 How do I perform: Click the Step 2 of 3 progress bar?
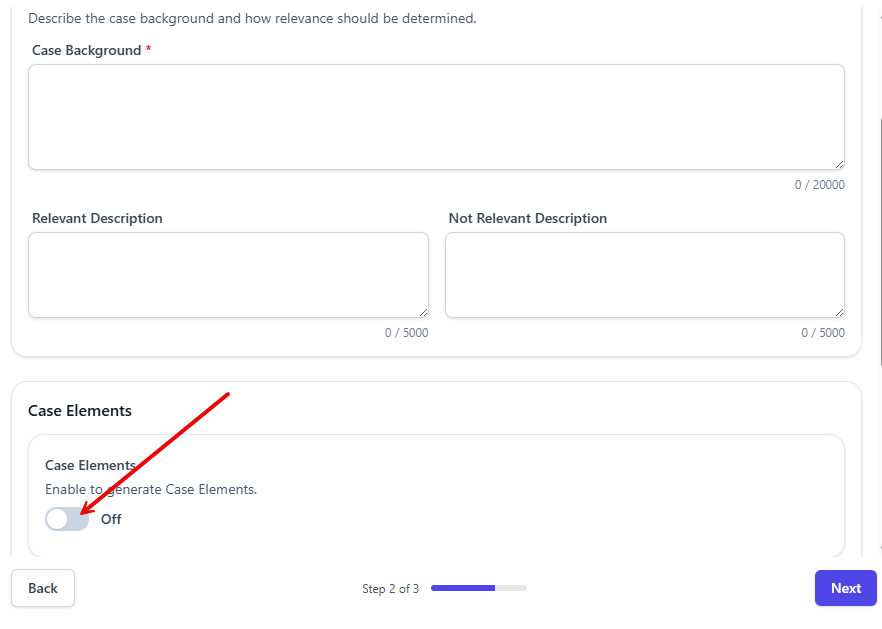click(x=478, y=589)
